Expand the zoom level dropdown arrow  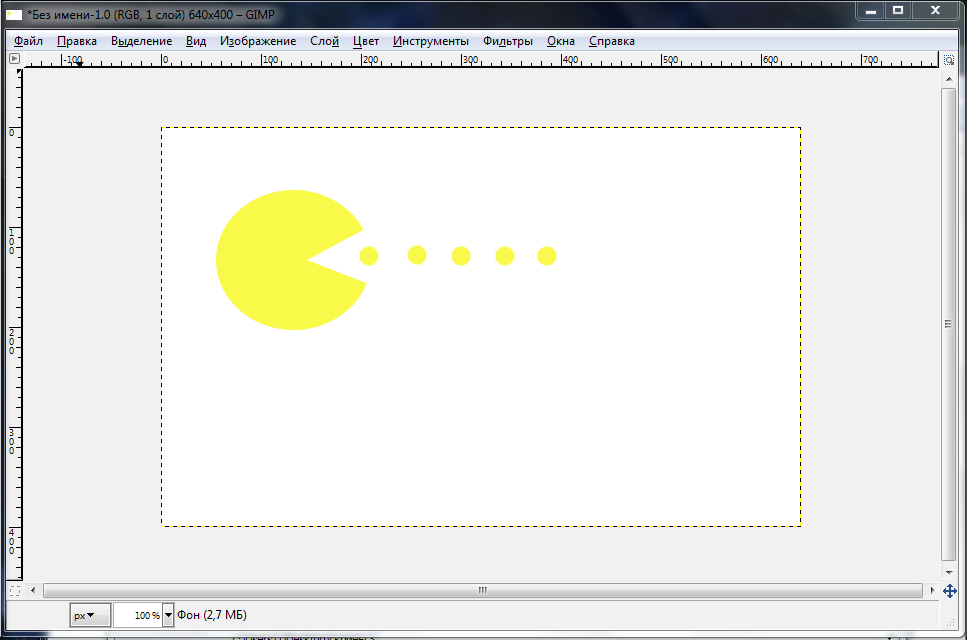(168, 615)
